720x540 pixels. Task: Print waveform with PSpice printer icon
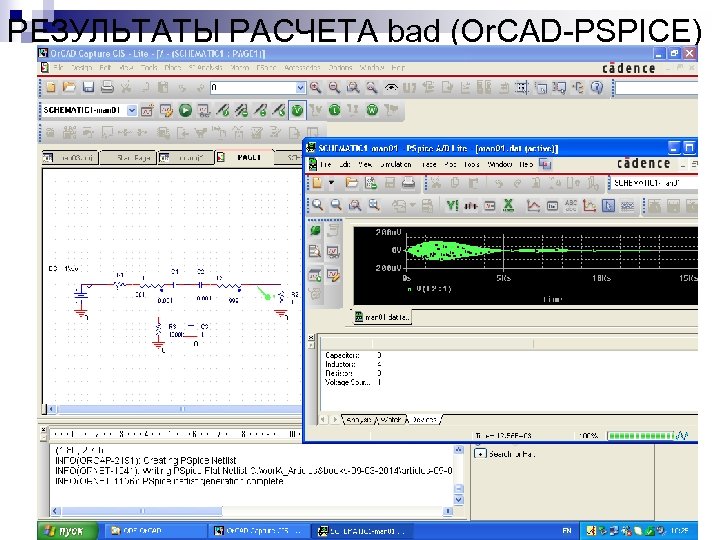[408, 183]
